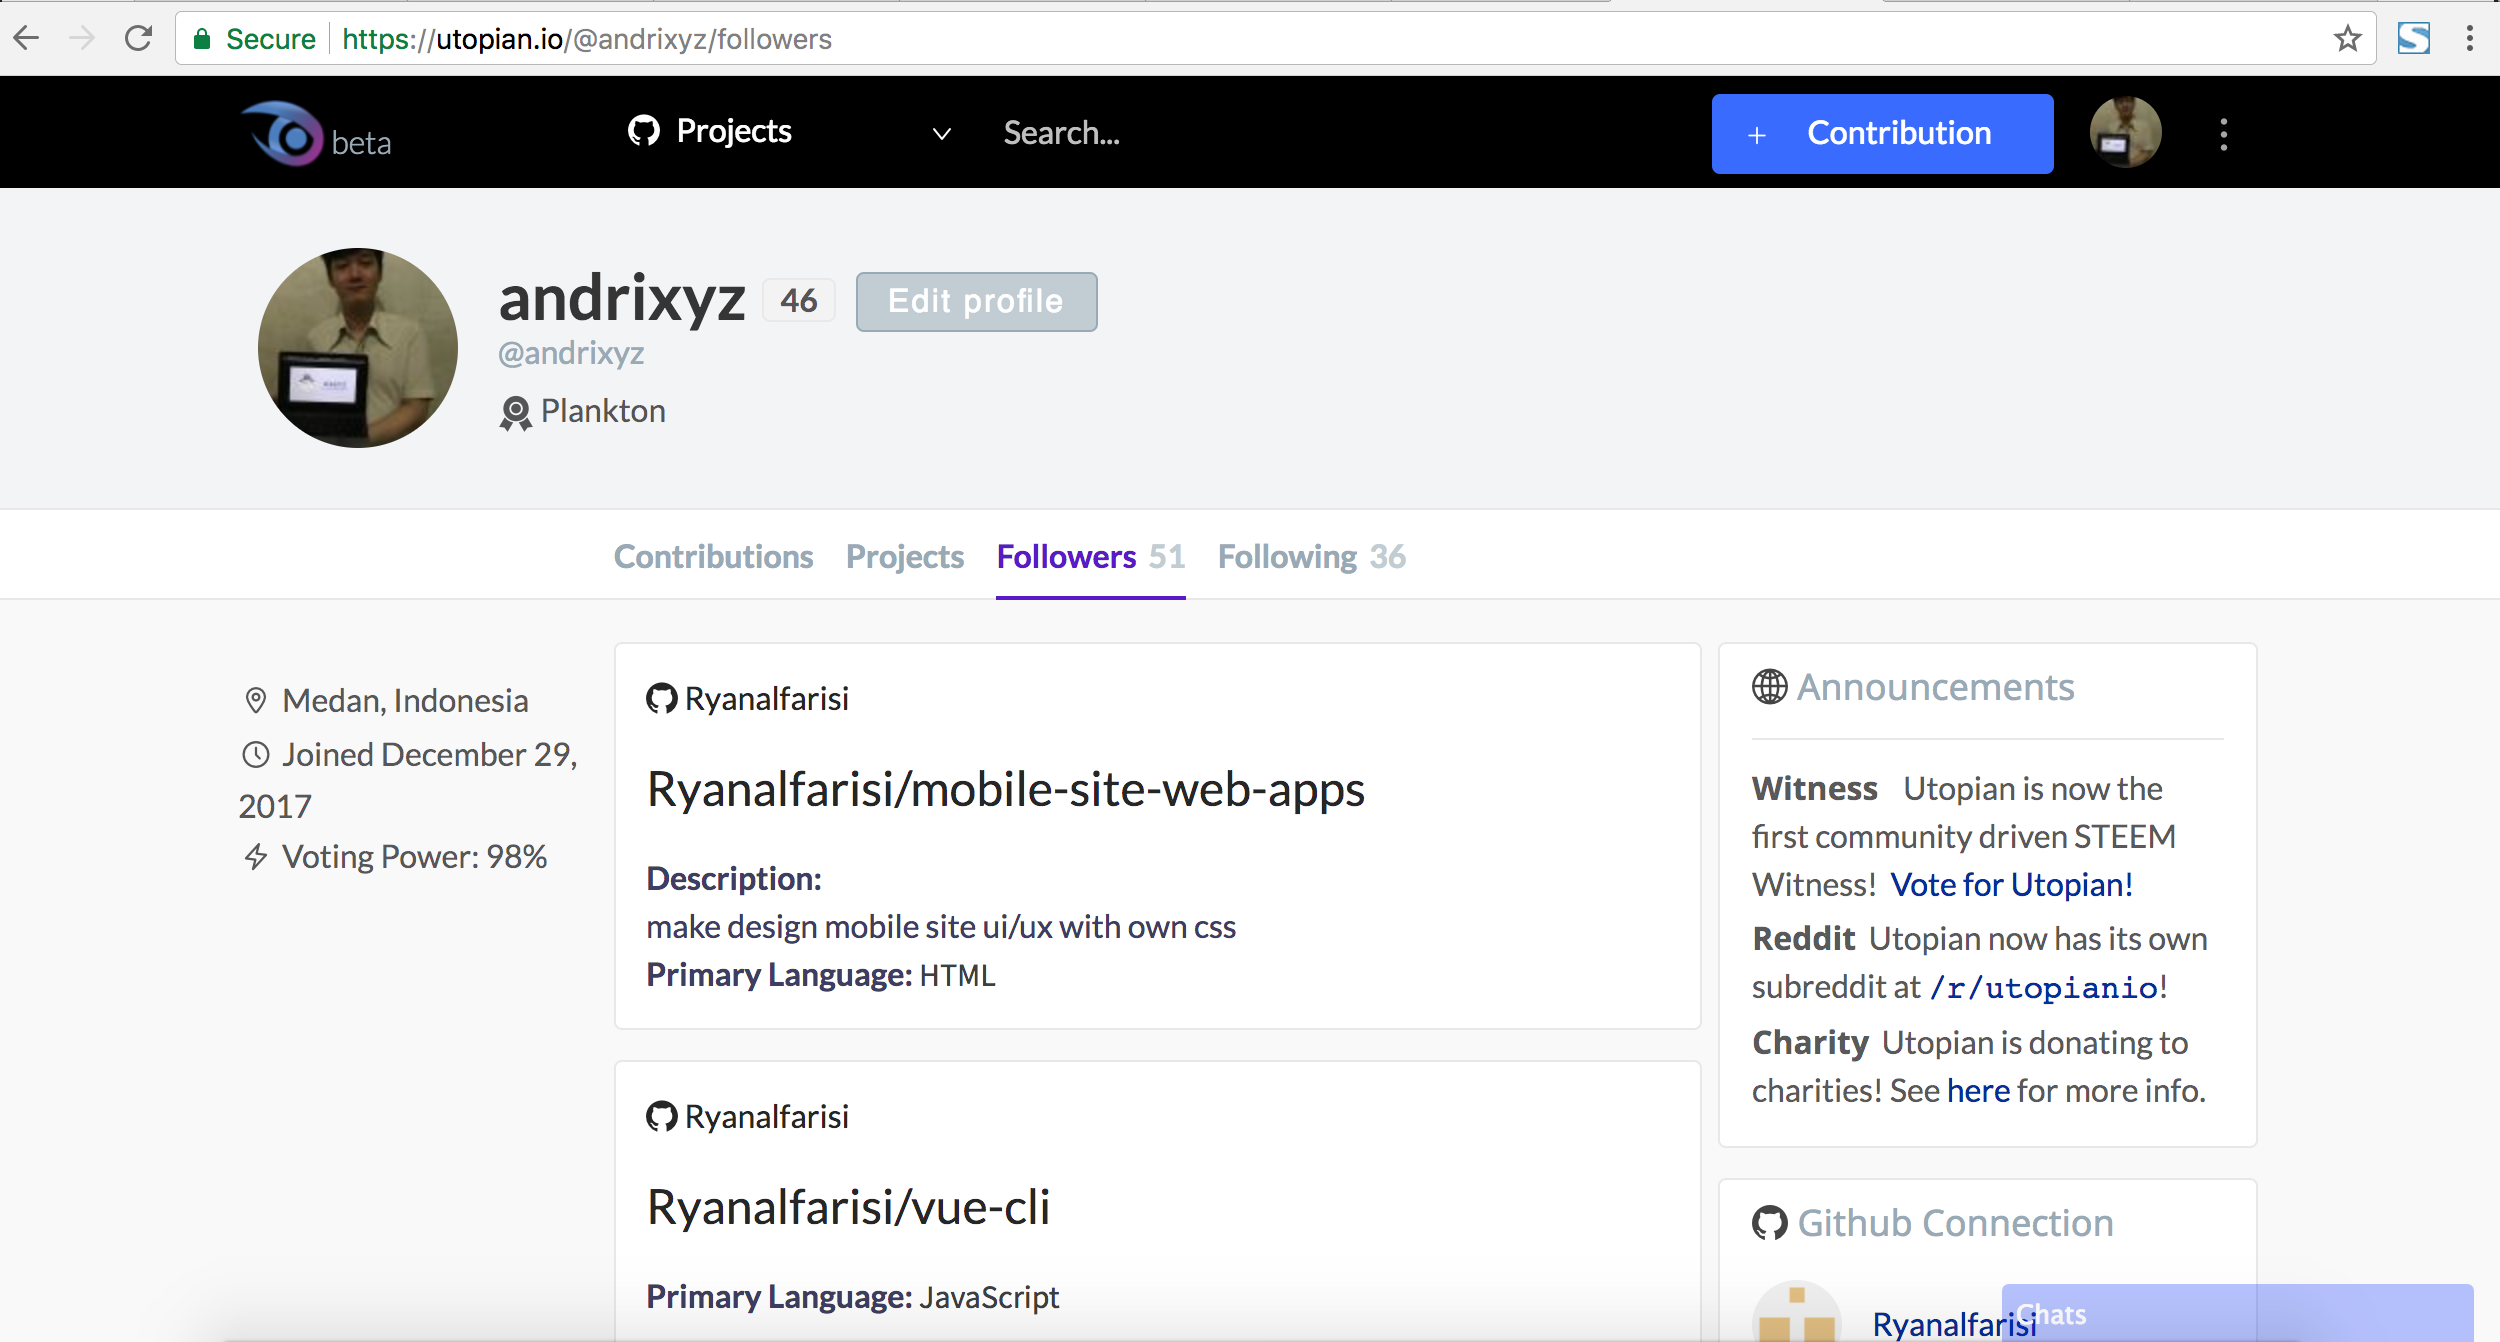Open the Chrome three-dot menu
Viewport: 2500px width, 1342px height.
[x=2469, y=39]
